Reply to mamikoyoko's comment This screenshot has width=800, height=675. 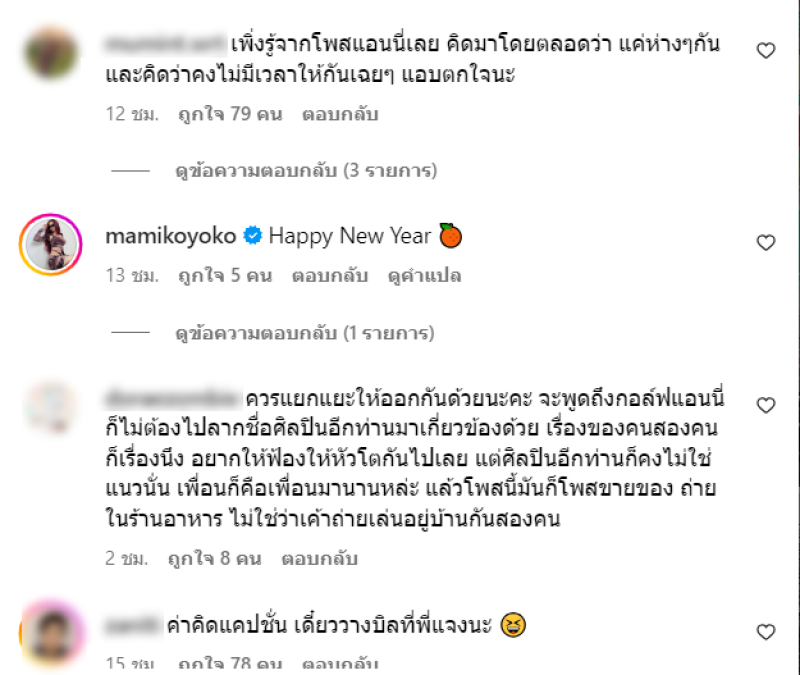tap(330, 276)
